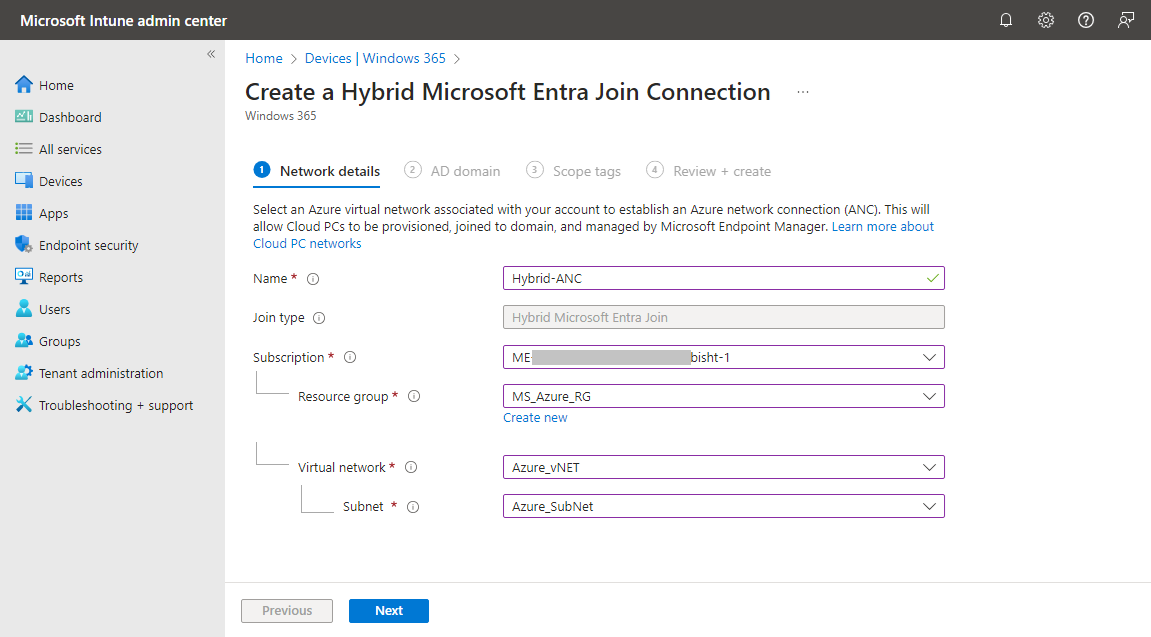Click the Endpoint security shield icon
The image size is (1151, 637).
23,244
